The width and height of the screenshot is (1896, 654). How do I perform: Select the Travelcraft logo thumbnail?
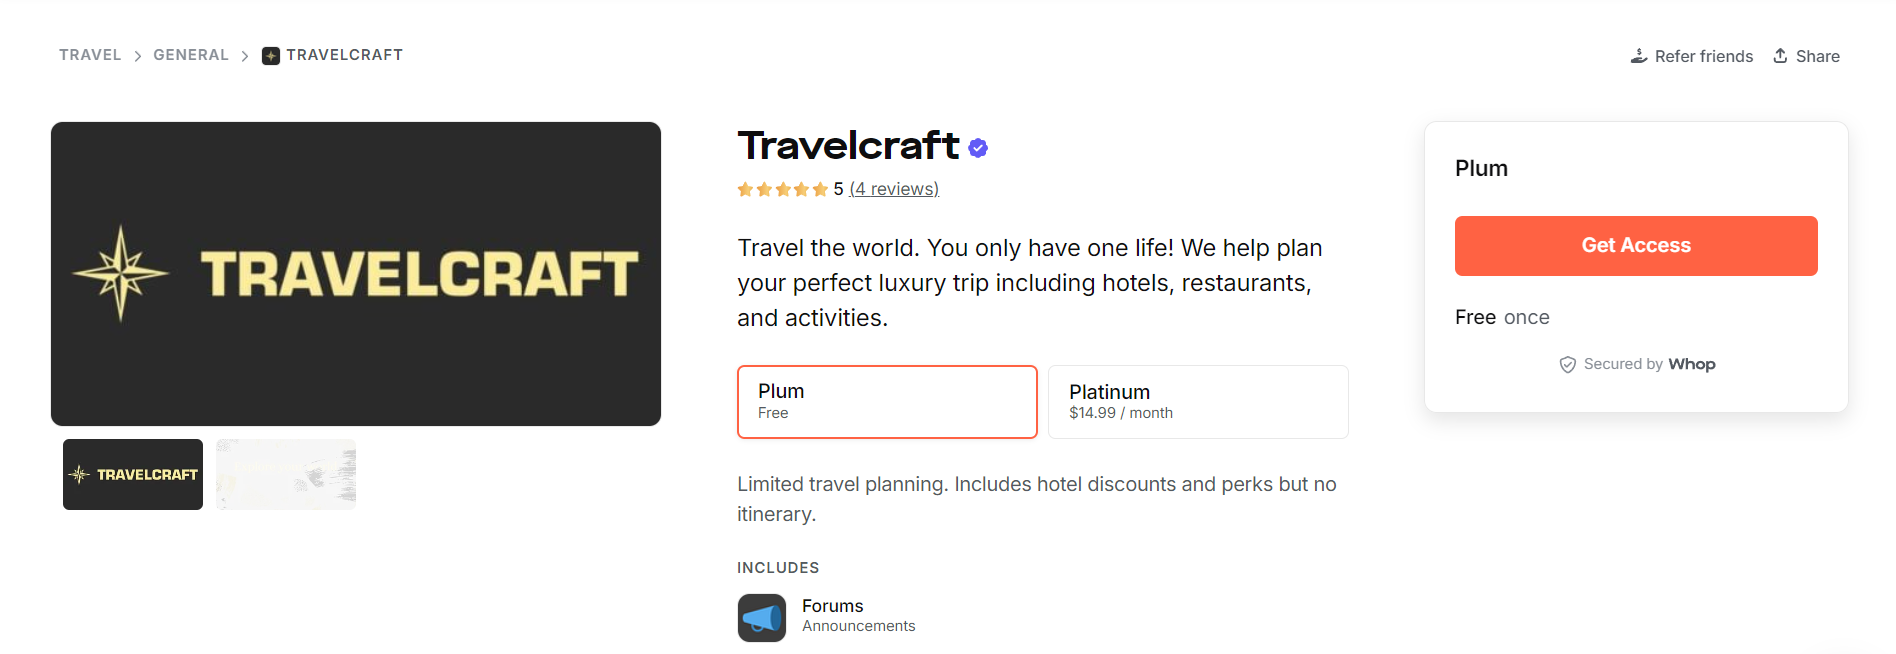click(132, 474)
